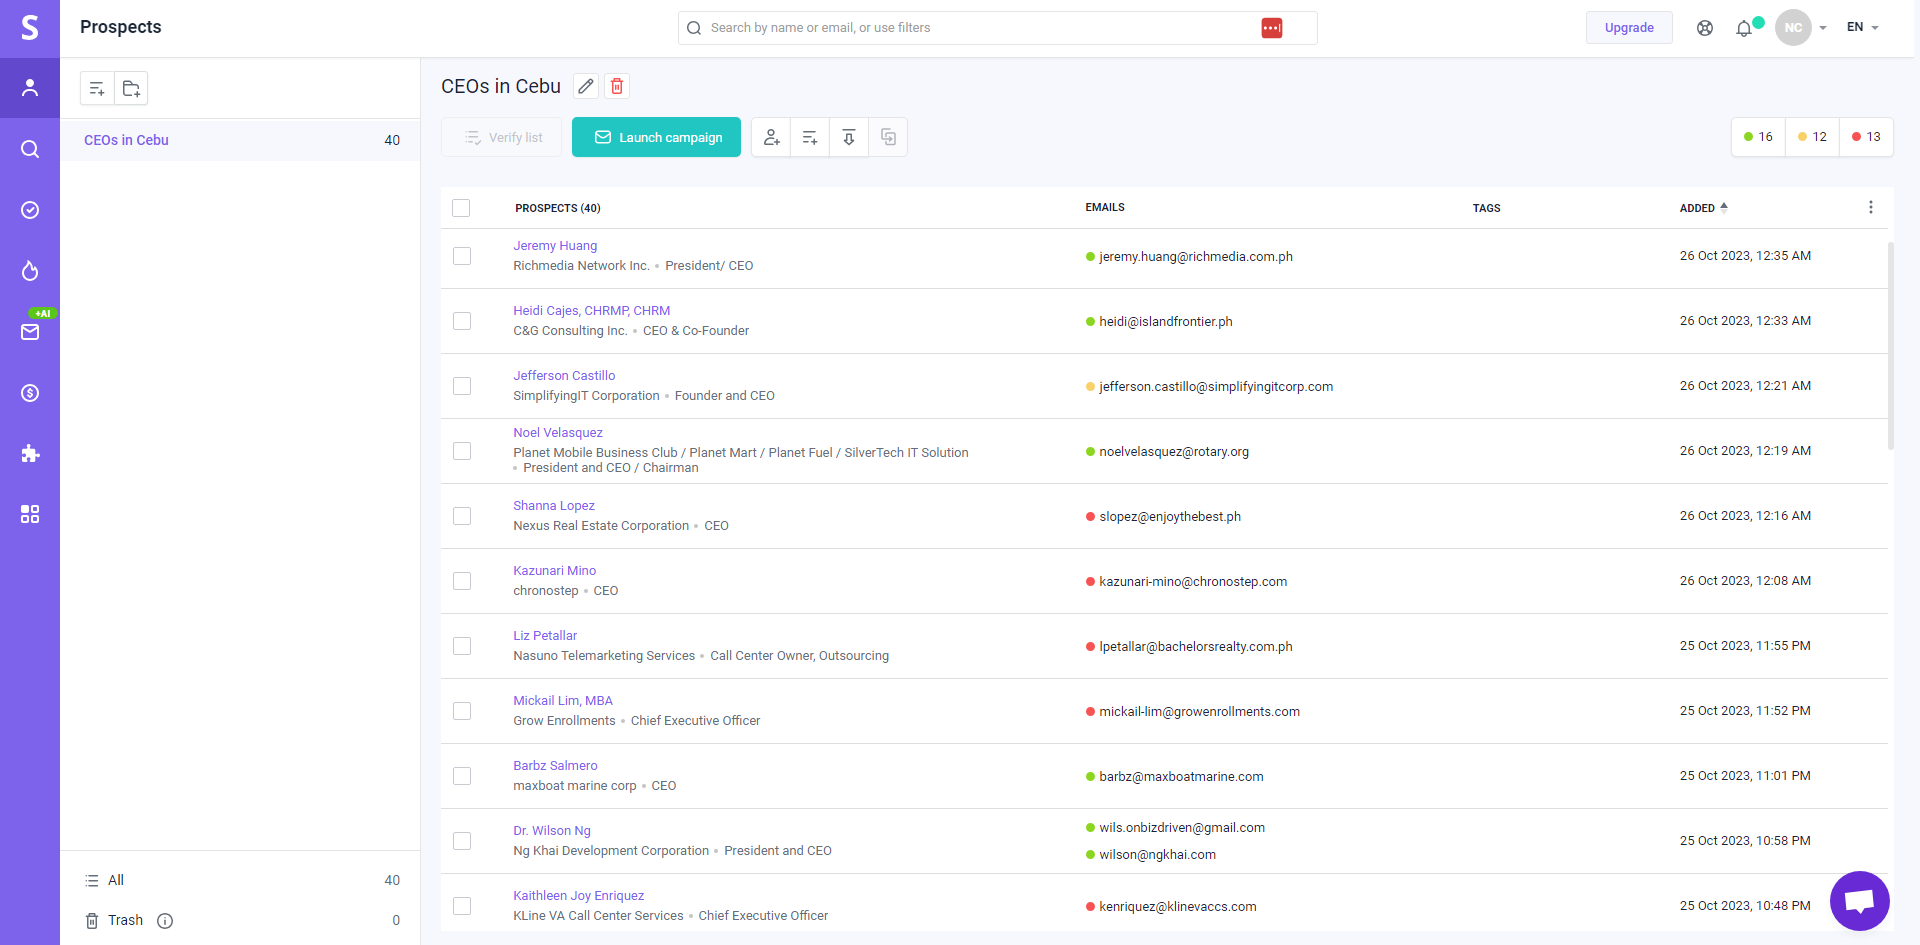Viewport: 1920px width, 945px height.
Task: Open the warm-up flame icon in sidebar
Action: (x=30, y=271)
